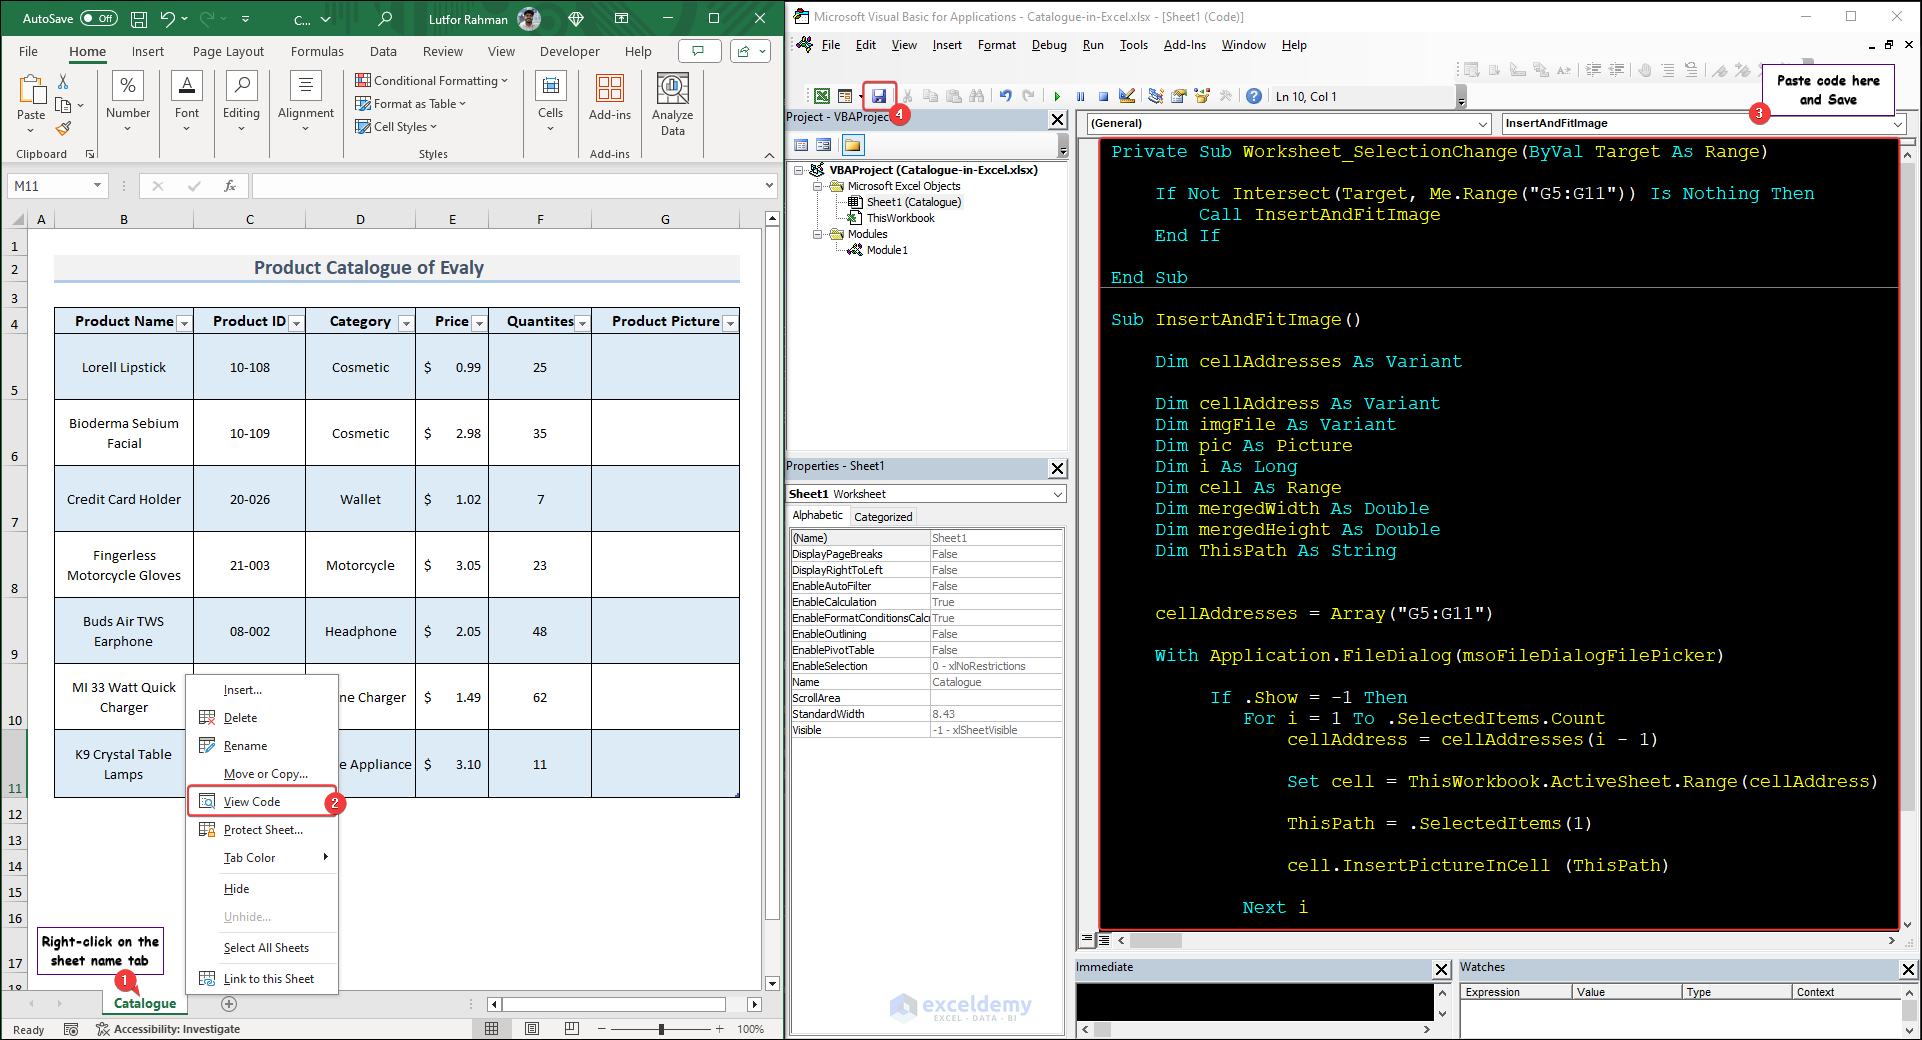Select View Code from the context menu
The height and width of the screenshot is (1040, 1922).
click(x=252, y=802)
